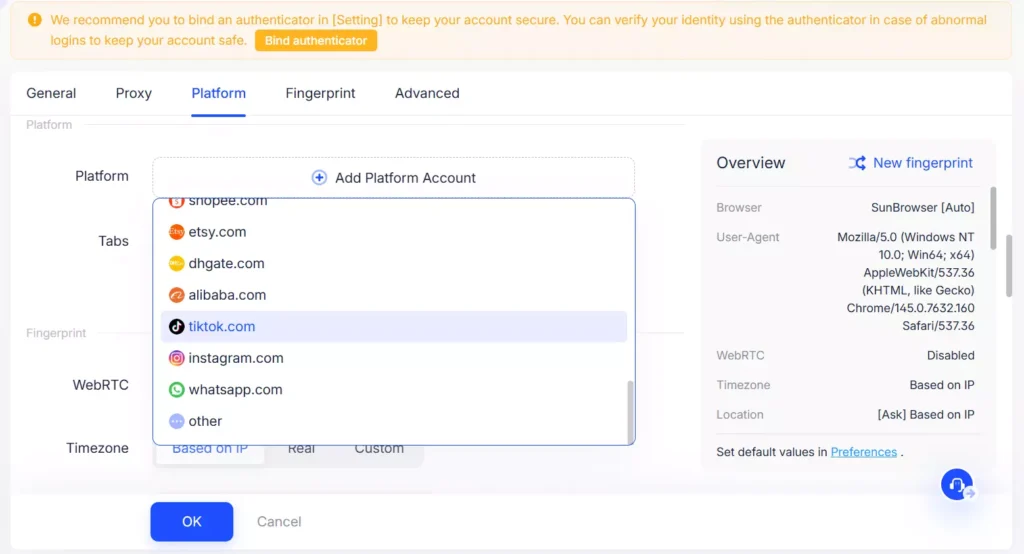Screen dimensions: 1024x554
Task: Open the support headset chat icon
Action: tap(957, 485)
